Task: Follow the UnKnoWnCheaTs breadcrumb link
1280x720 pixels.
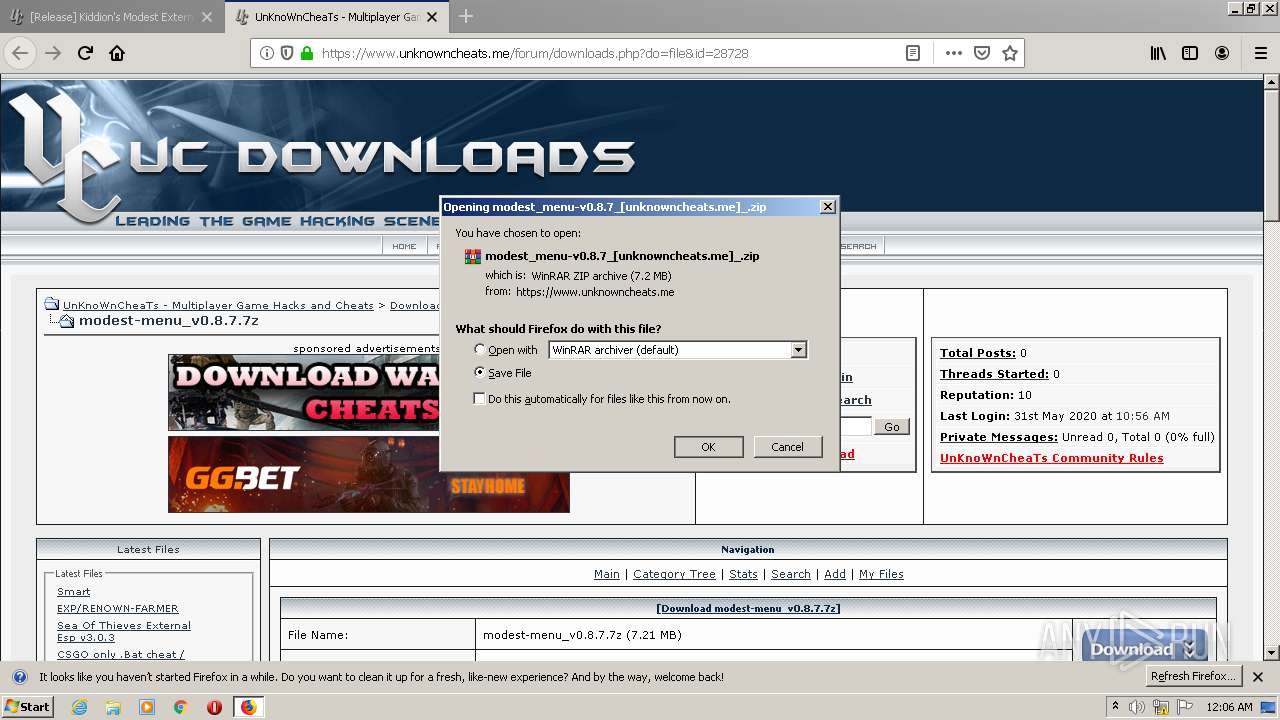Action: pyautogui.click(x=218, y=305)
